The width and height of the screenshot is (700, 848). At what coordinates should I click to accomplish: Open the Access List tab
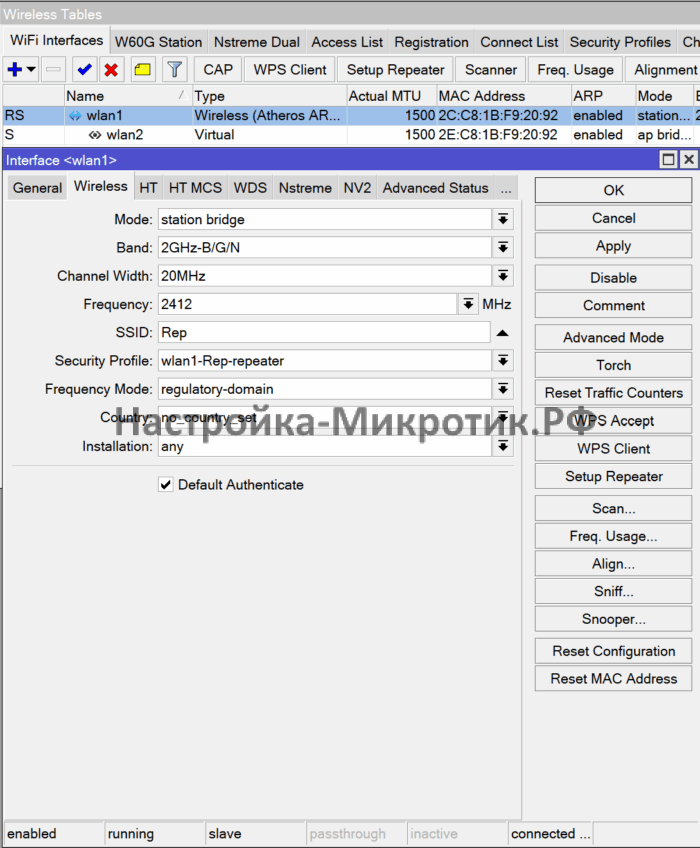[x=347, y=42]
